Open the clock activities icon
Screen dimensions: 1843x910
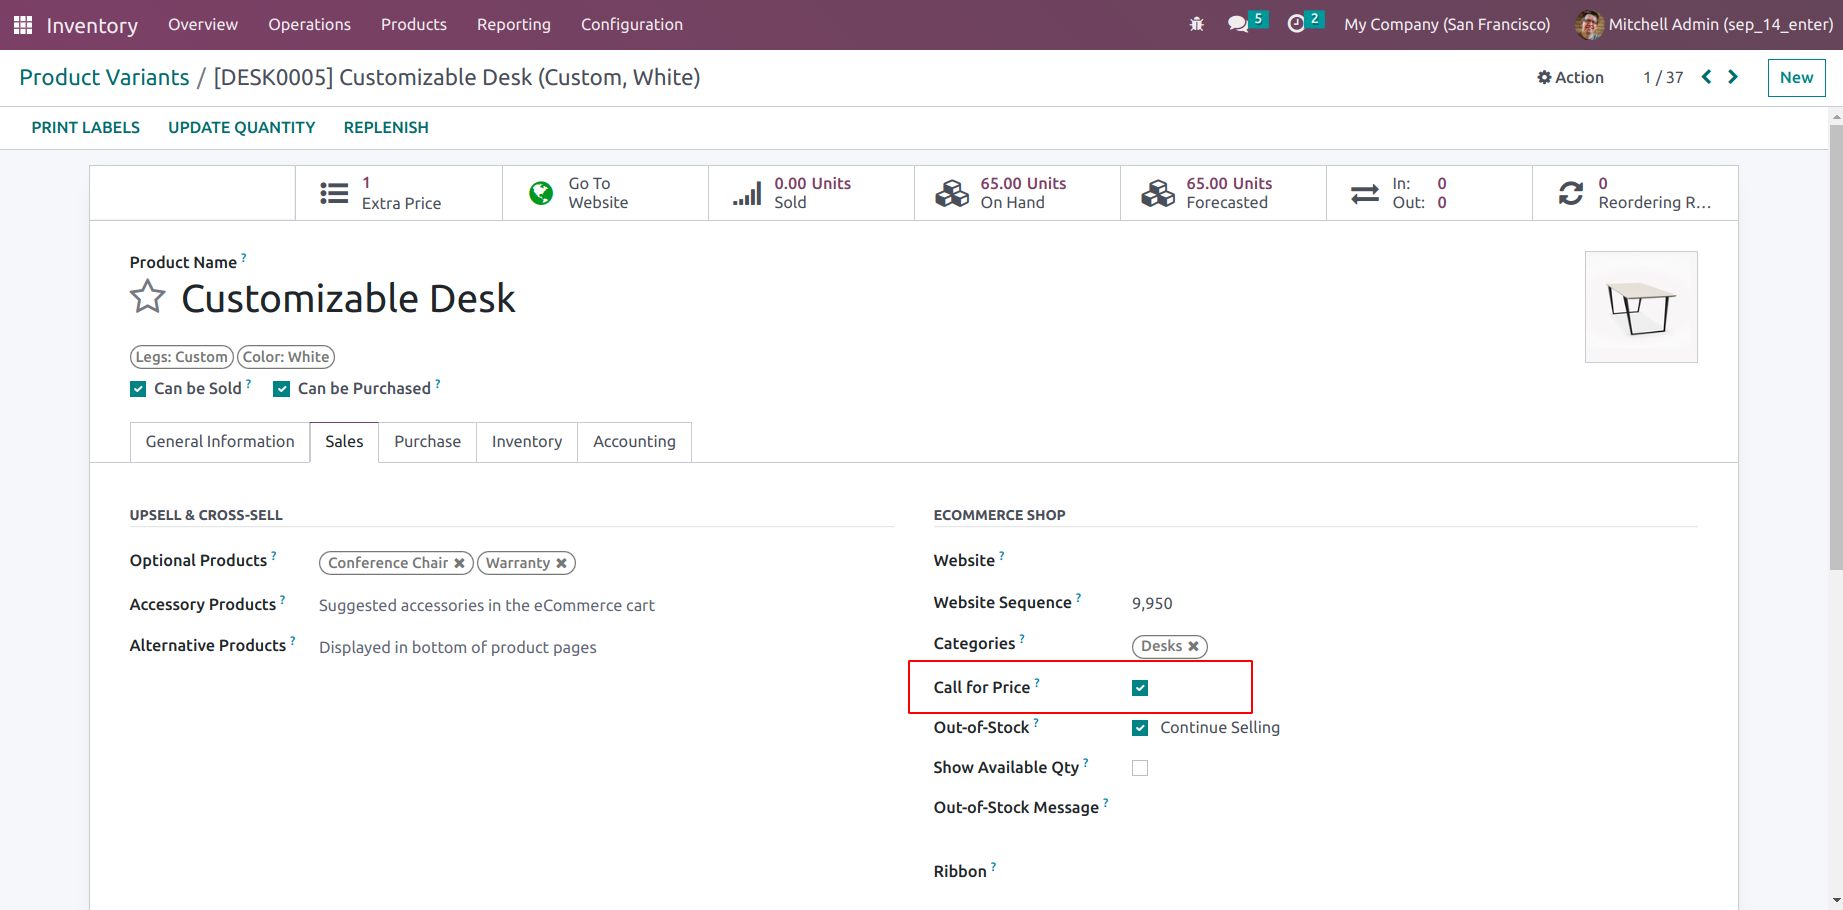[1296, 24]
